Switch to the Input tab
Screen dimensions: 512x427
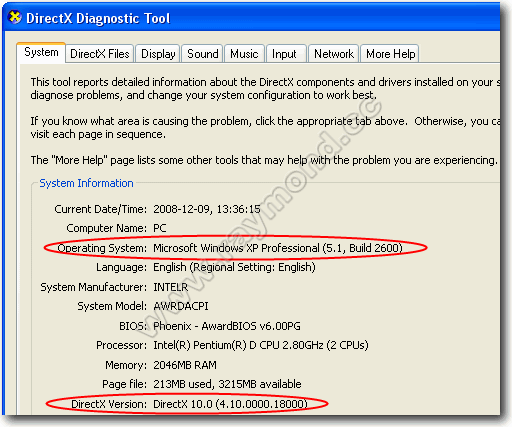(x=286, y=54)
